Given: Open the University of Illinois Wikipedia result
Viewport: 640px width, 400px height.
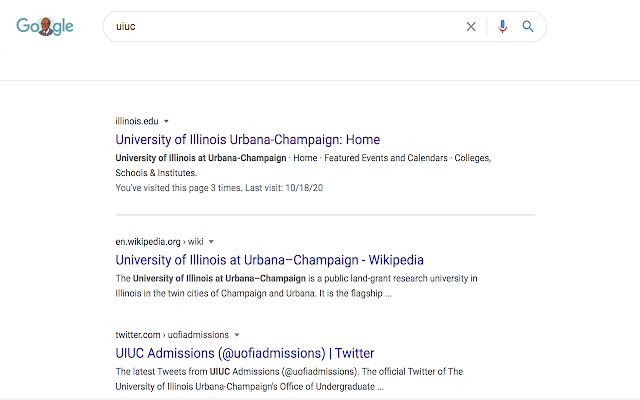Looking at the screenshot, I should point(269,260).
